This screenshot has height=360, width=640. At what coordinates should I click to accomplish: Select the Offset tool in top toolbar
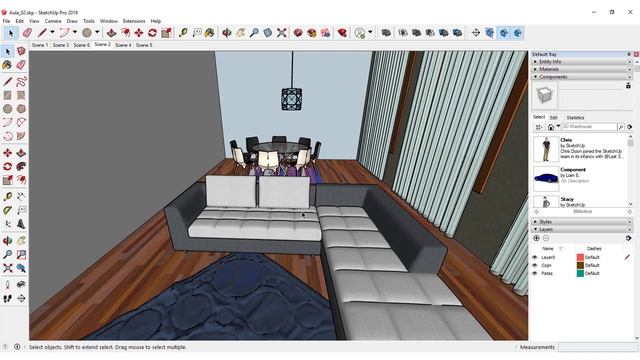[125, 33]
